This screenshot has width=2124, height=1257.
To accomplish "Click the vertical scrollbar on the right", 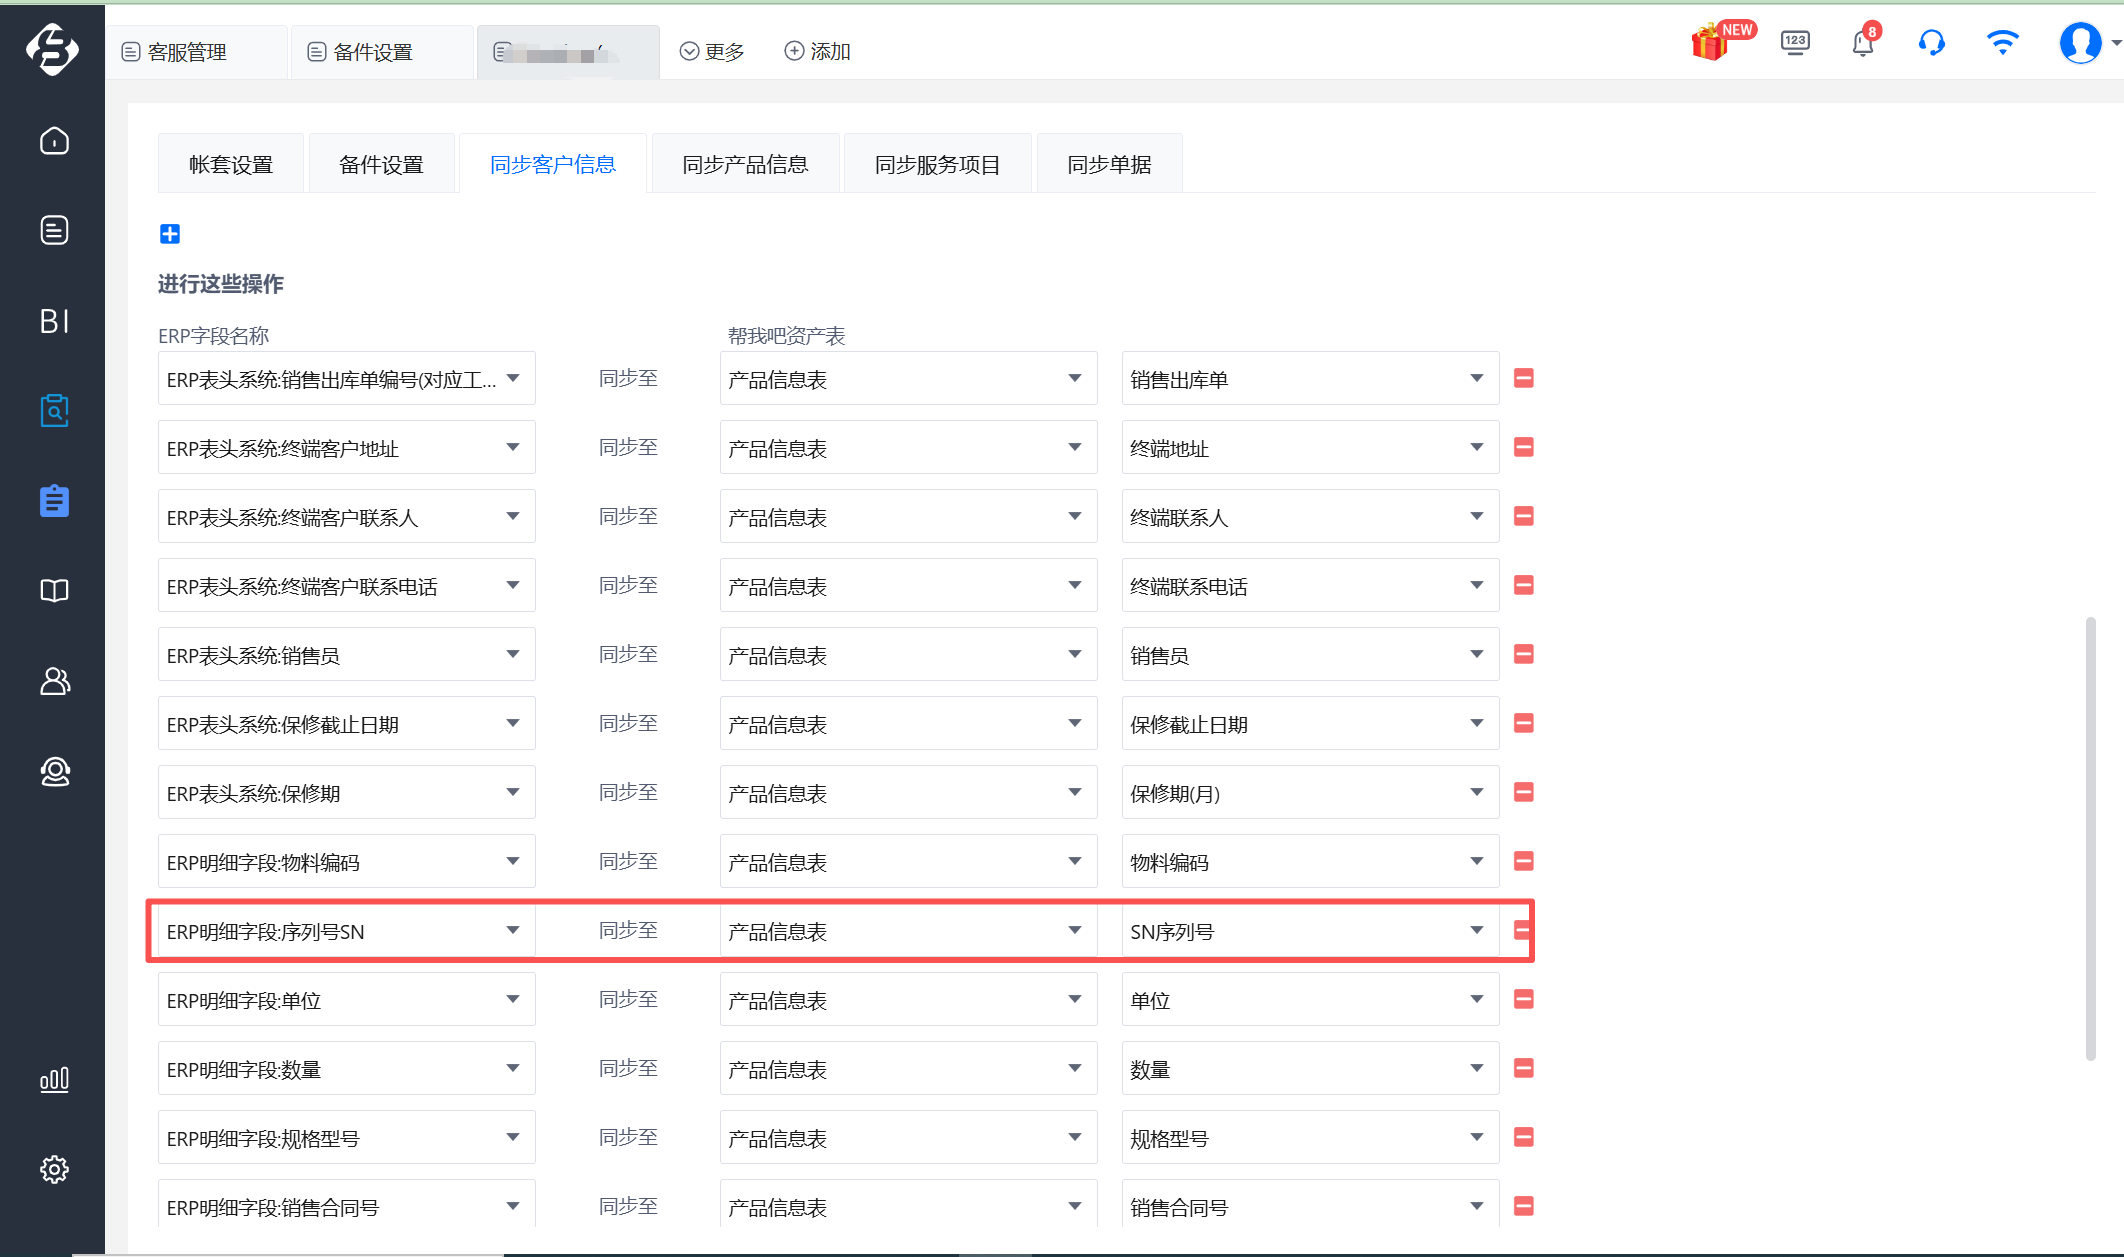I will [x=2090, y=838].
